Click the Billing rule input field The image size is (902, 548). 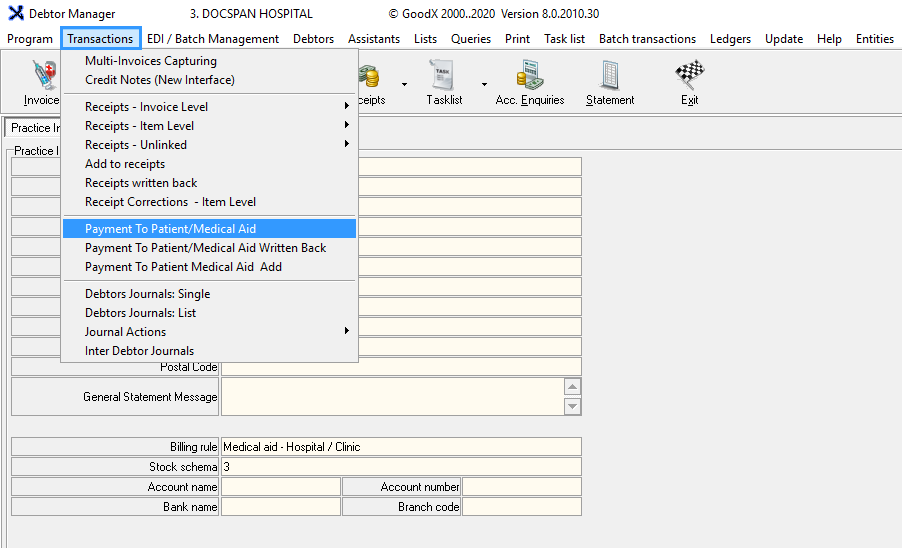coord(400,447)
